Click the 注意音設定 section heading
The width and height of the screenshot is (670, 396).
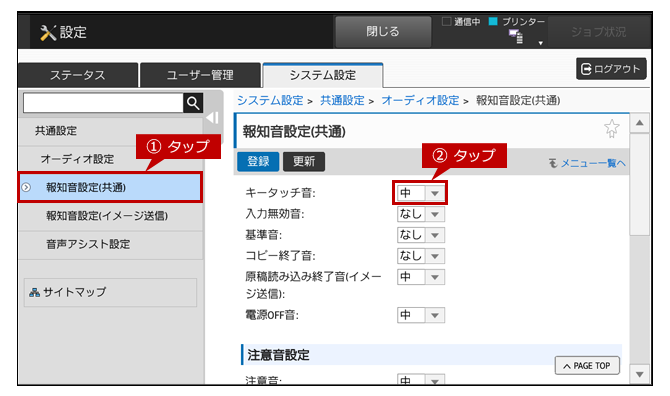[x=279, y=355]
